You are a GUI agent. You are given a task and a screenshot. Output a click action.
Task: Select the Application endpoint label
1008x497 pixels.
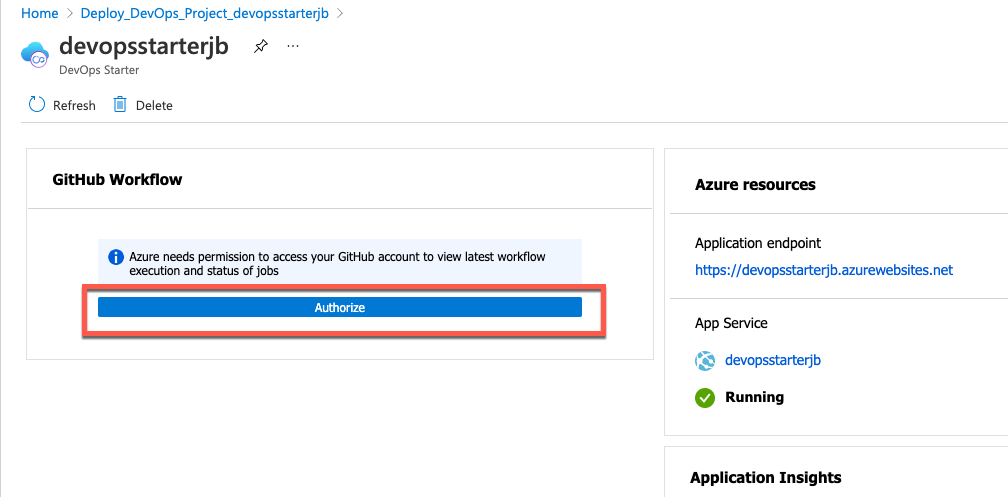click(x=758, y=243)
